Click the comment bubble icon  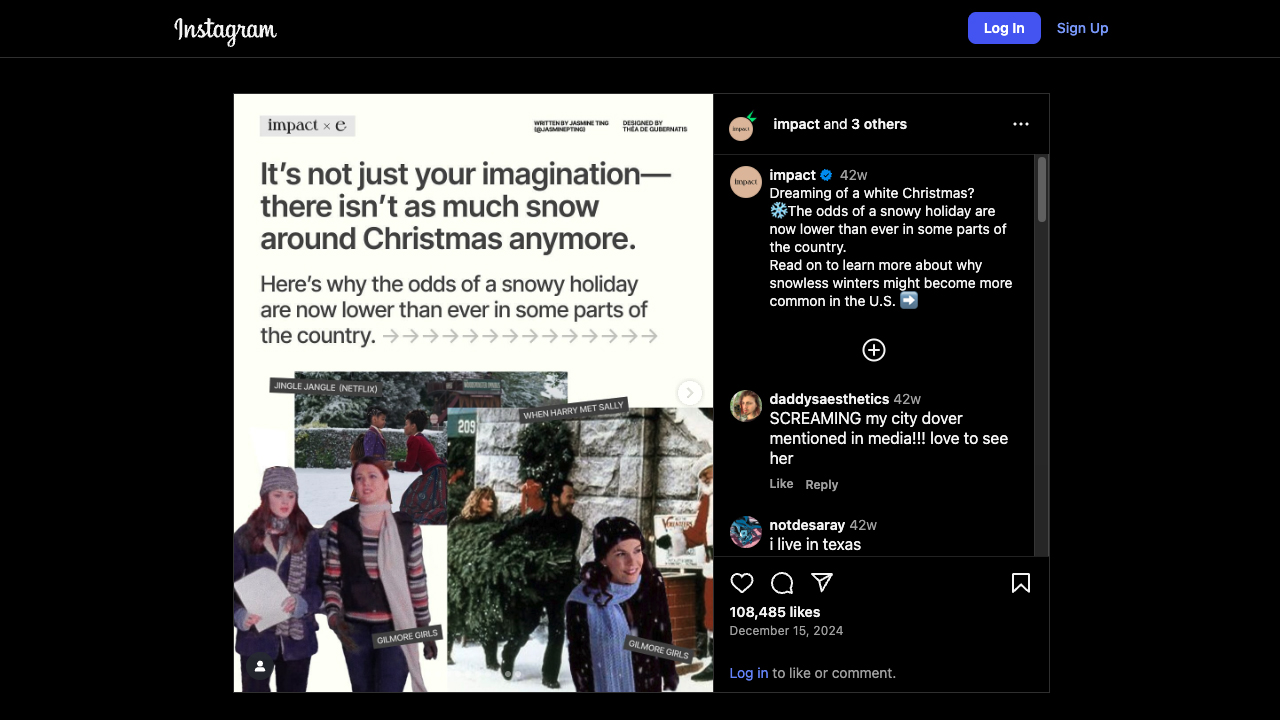click(782, 583)
